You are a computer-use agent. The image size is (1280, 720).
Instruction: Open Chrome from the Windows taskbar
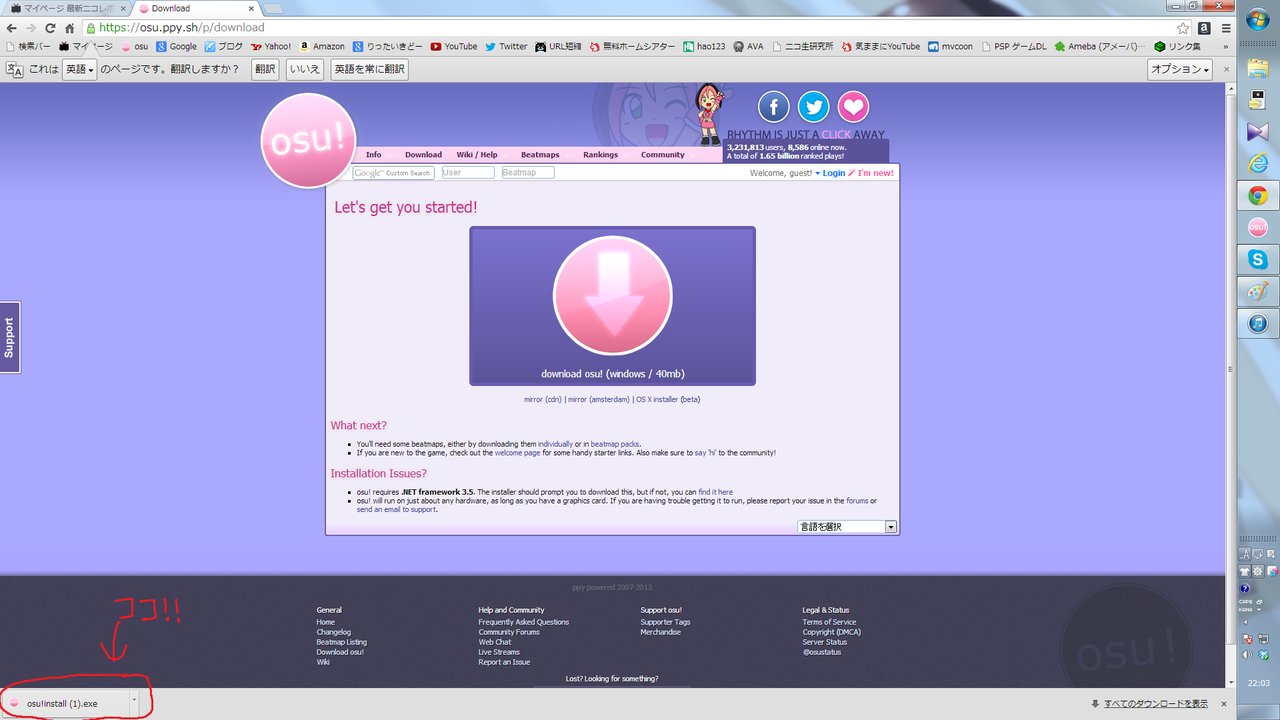pos(1258,196)
